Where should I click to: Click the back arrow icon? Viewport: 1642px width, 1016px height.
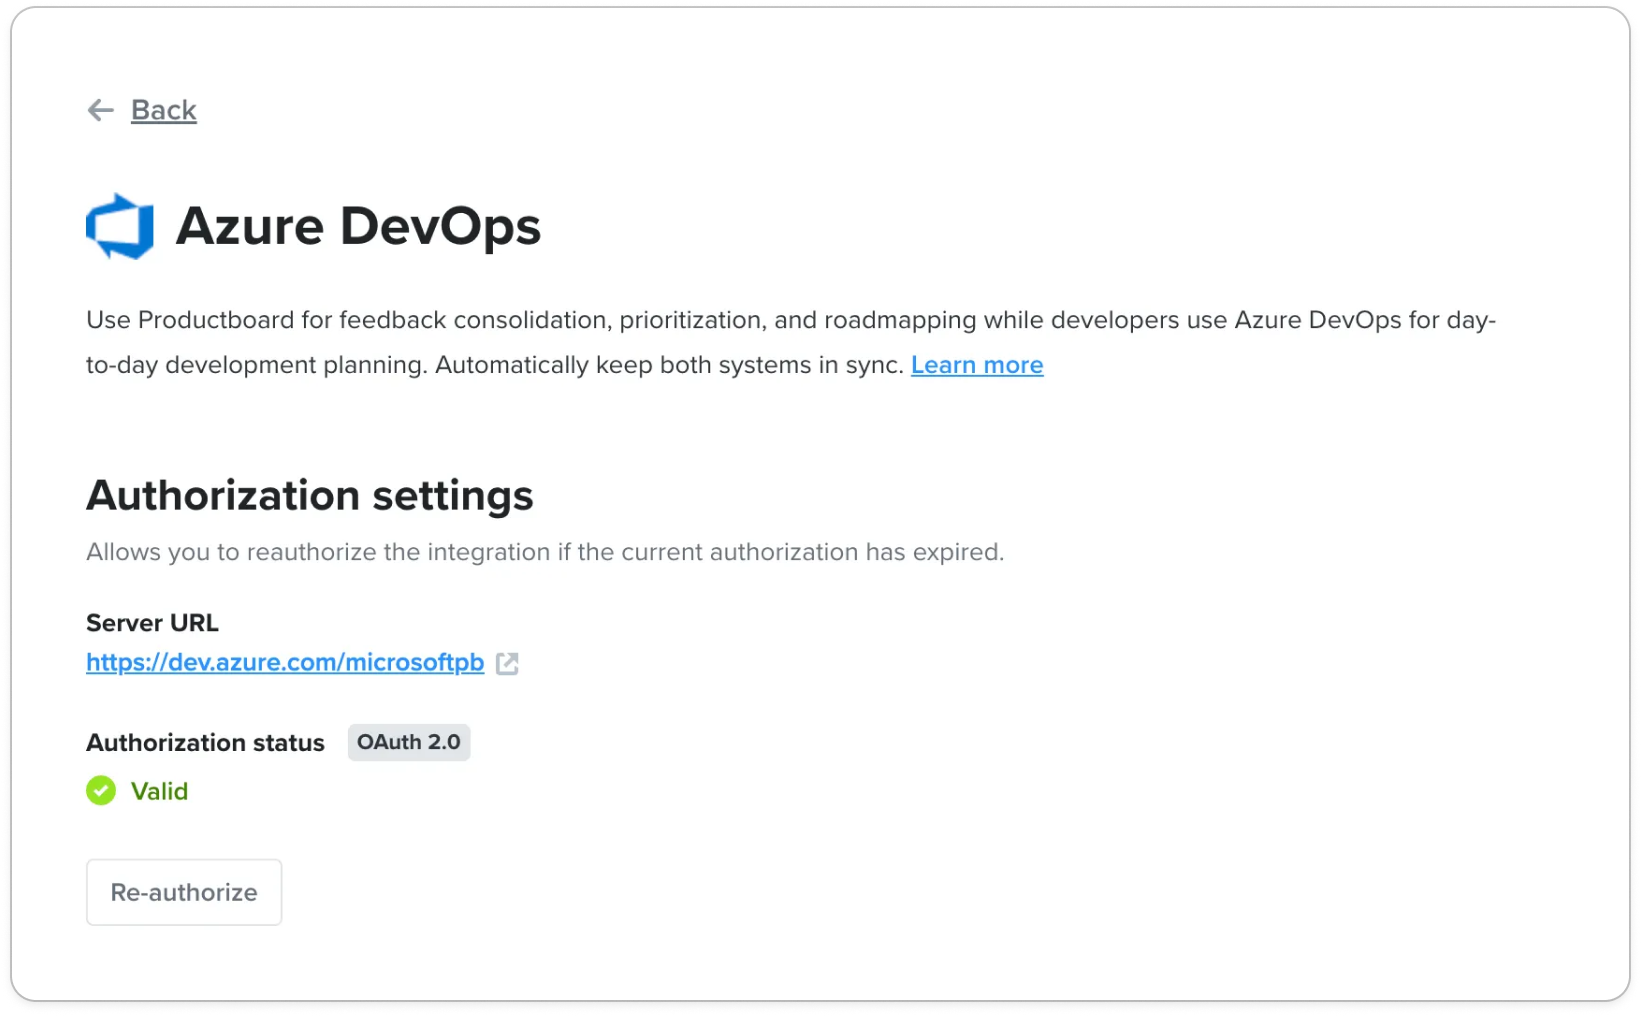coord(100,110)
